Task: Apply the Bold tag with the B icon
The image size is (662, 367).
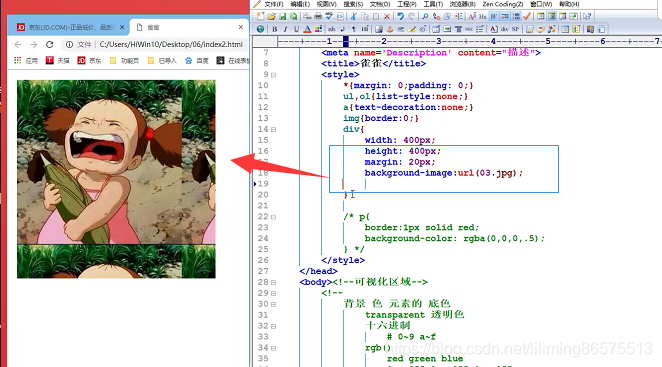Action: click(x=275, y=29)
